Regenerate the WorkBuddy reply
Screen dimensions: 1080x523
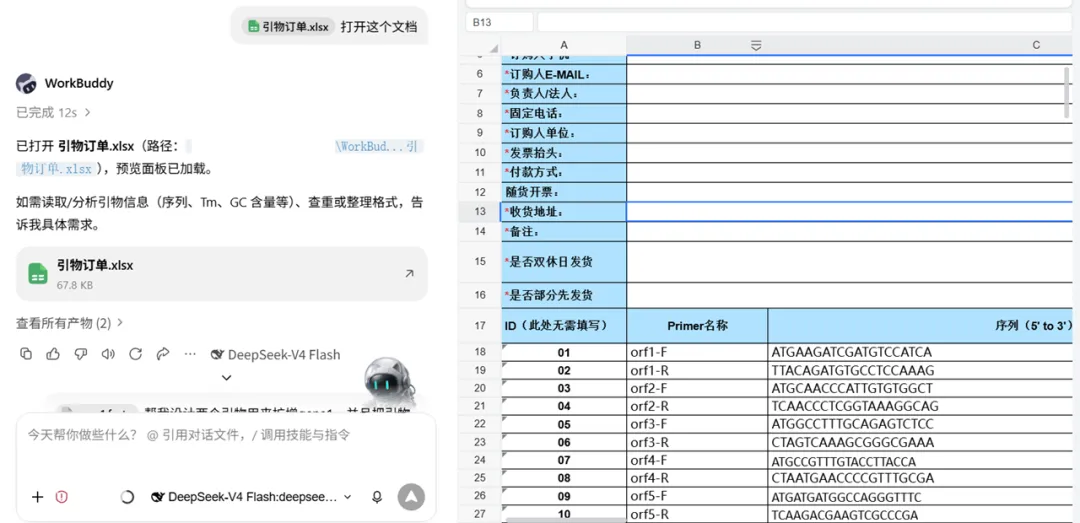pos(136,354)
